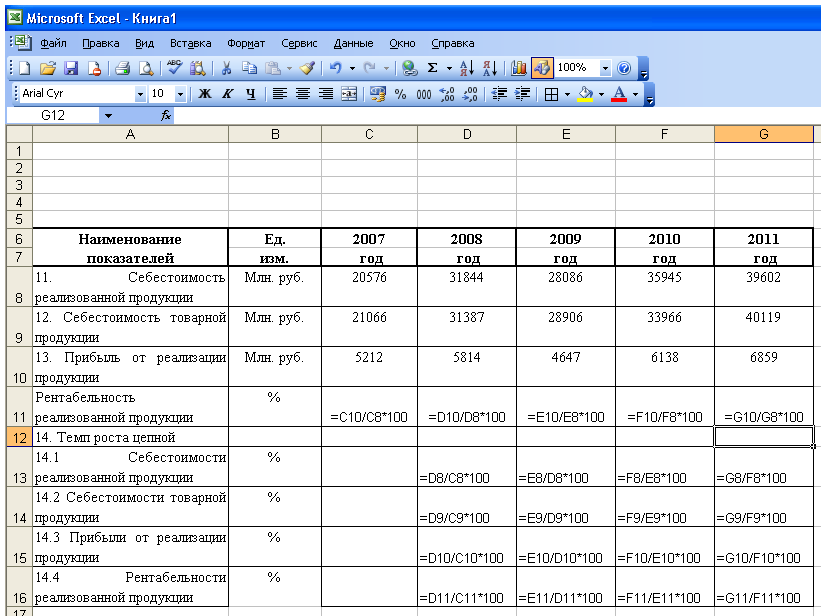
Task: Toggle bold Ж formatting
Action: (x=205, y=94)
